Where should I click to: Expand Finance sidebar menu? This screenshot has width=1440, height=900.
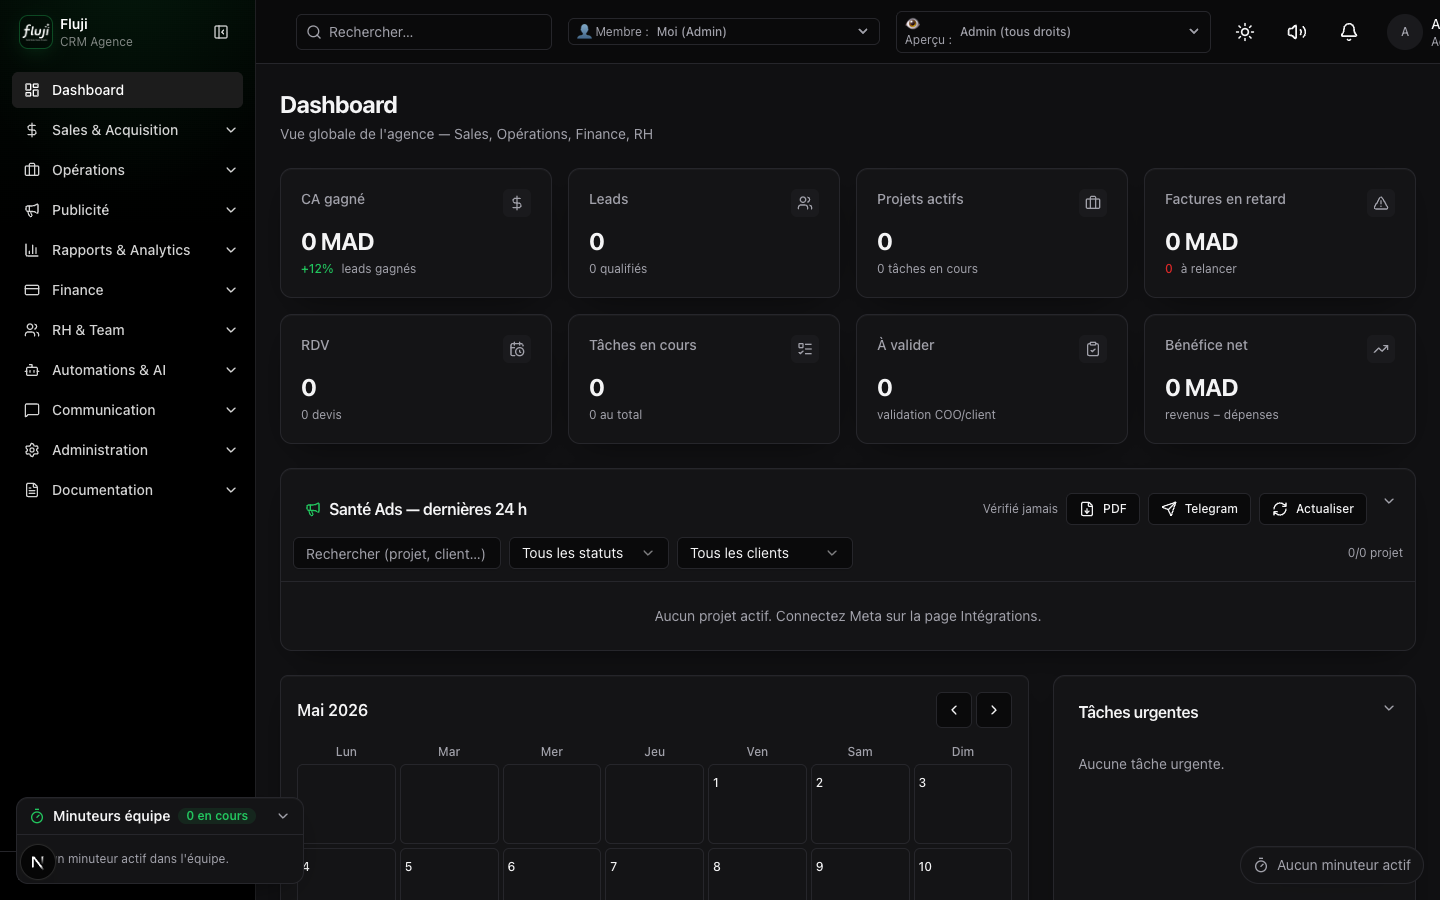click(x=127, y=290)
